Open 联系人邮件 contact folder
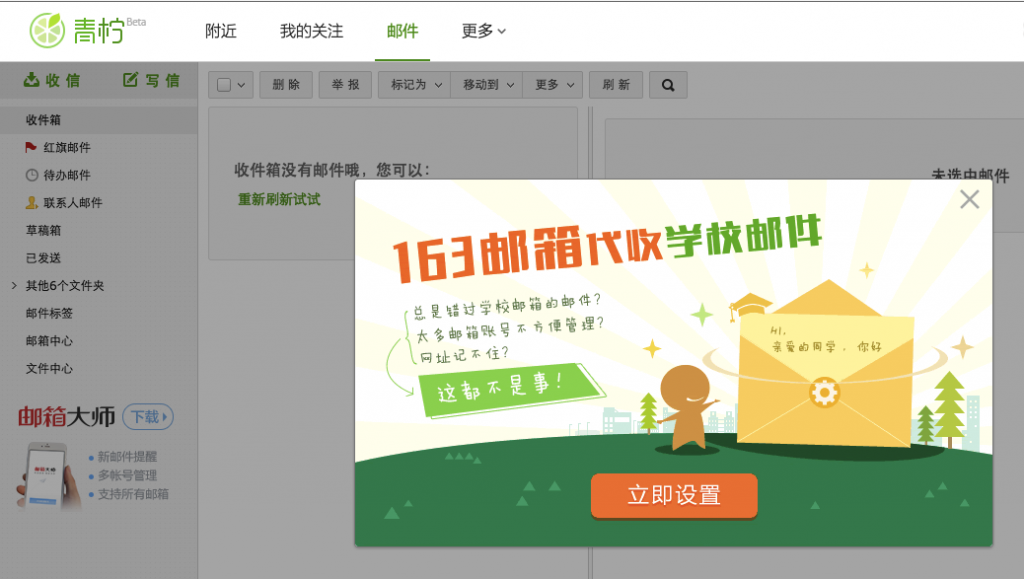The width and height of the screenshot is (1024, 579). coord(72,203)
